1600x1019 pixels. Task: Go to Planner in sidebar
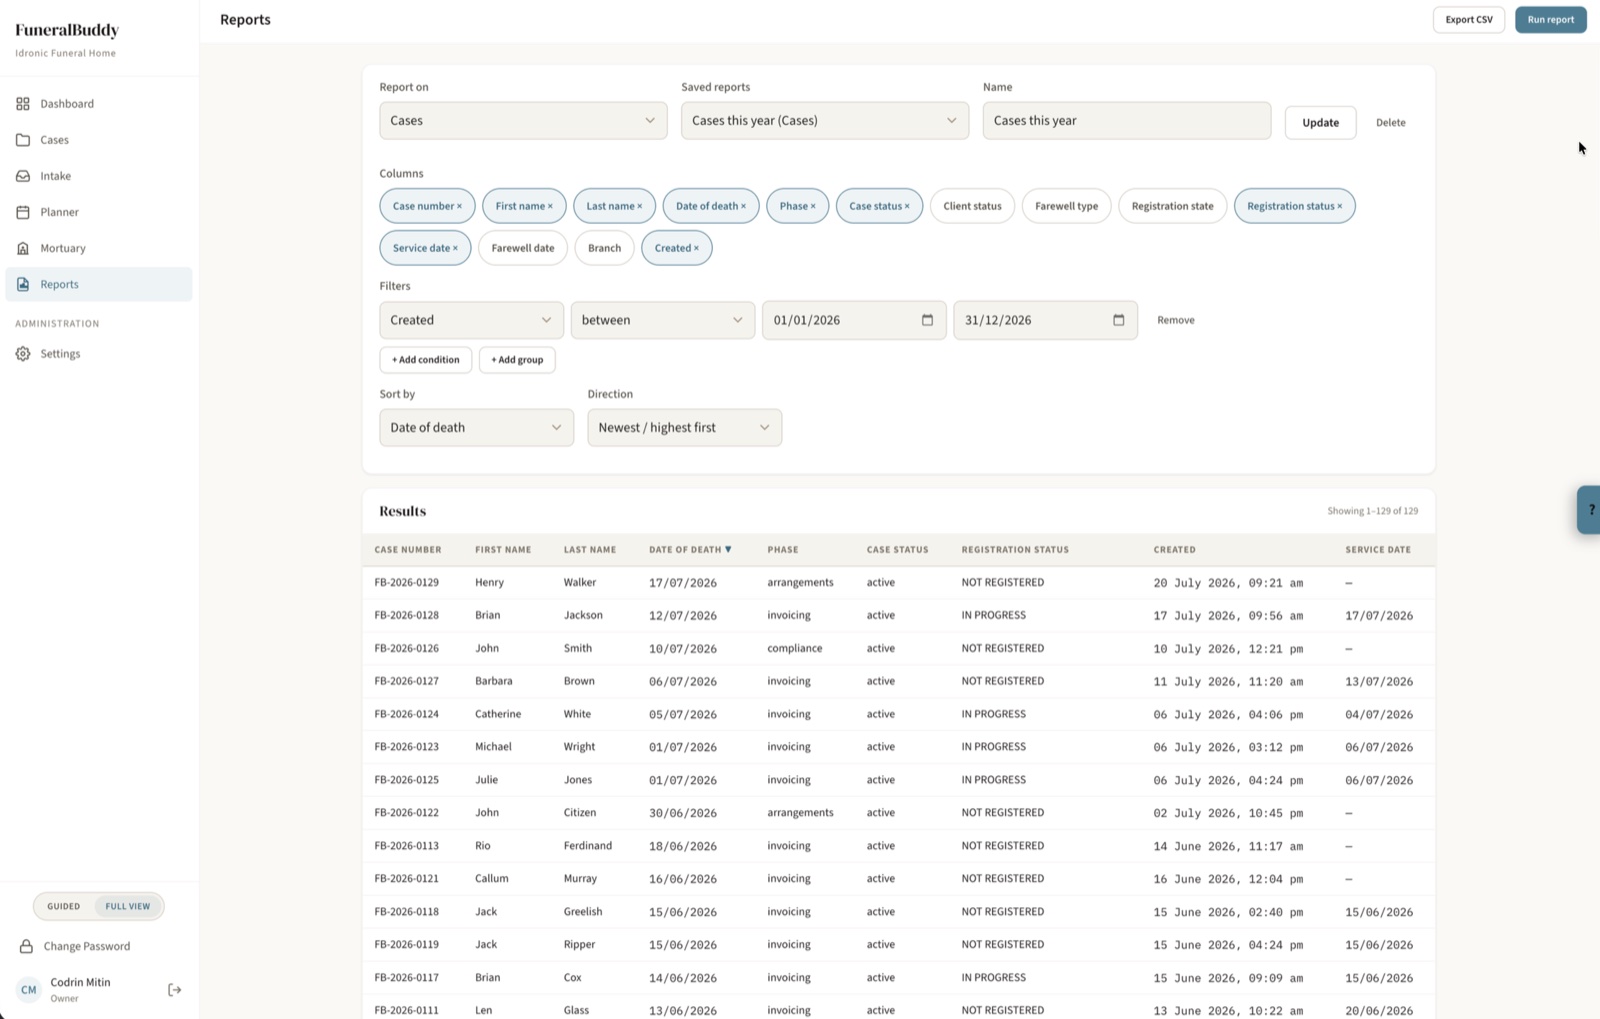99,212
